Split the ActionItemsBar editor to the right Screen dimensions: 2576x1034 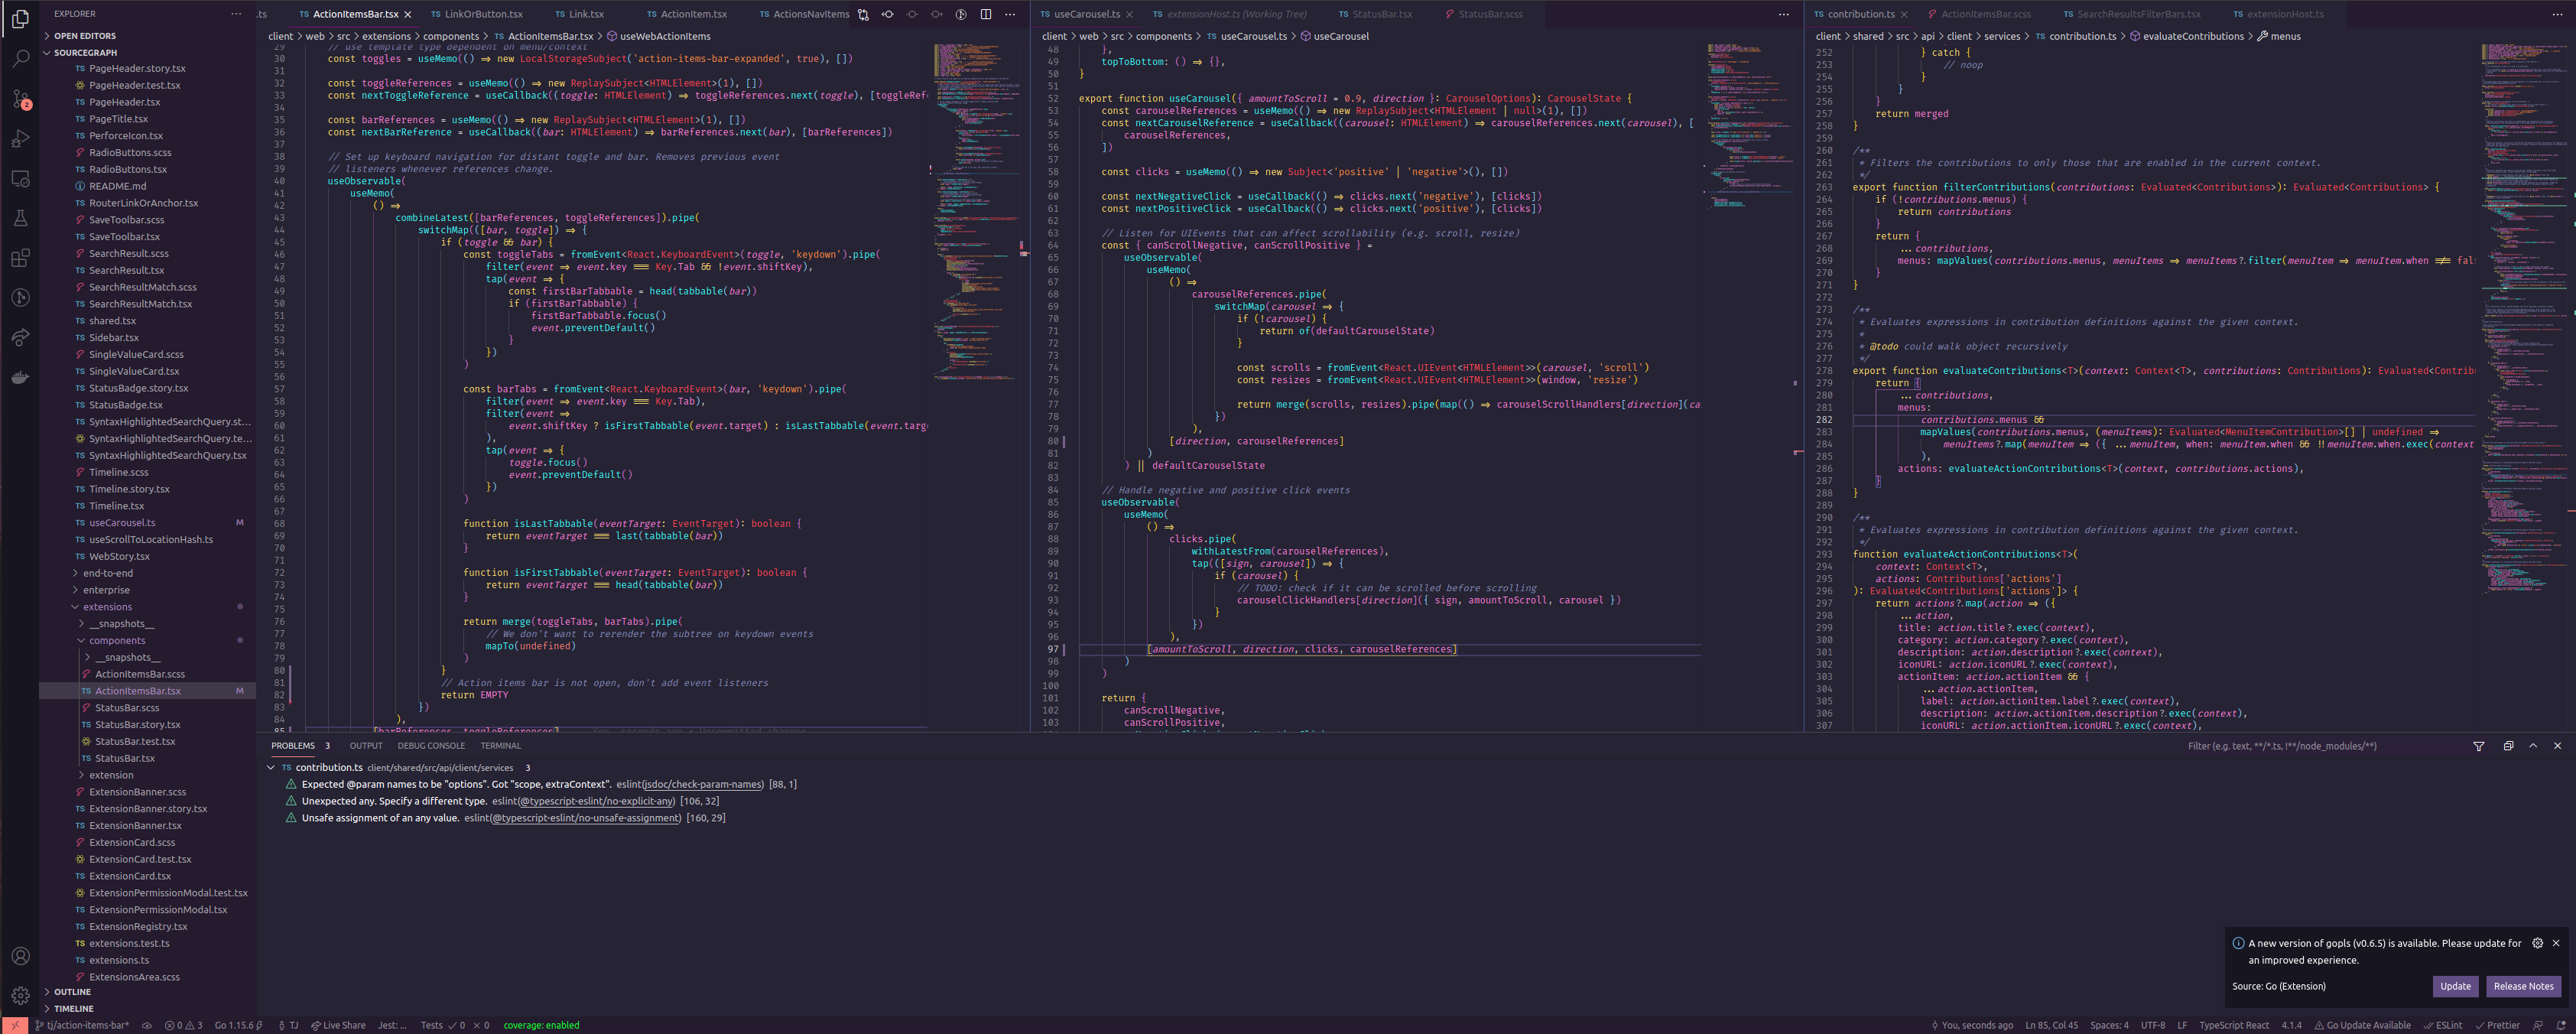click(986, 14)
